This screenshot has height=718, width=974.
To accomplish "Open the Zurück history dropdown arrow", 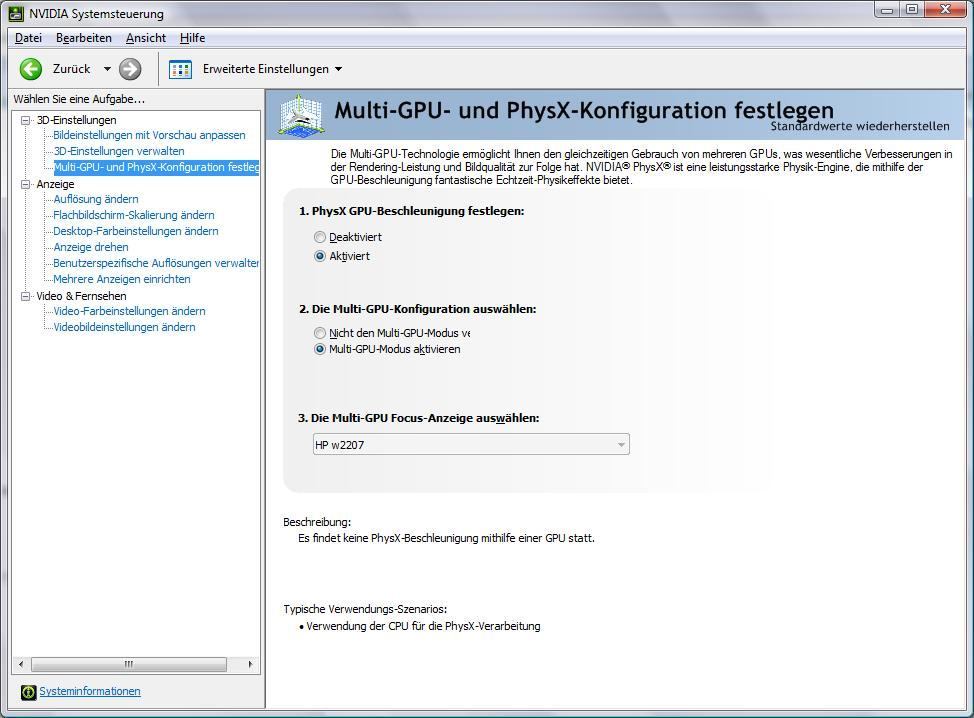I will 107,69.
